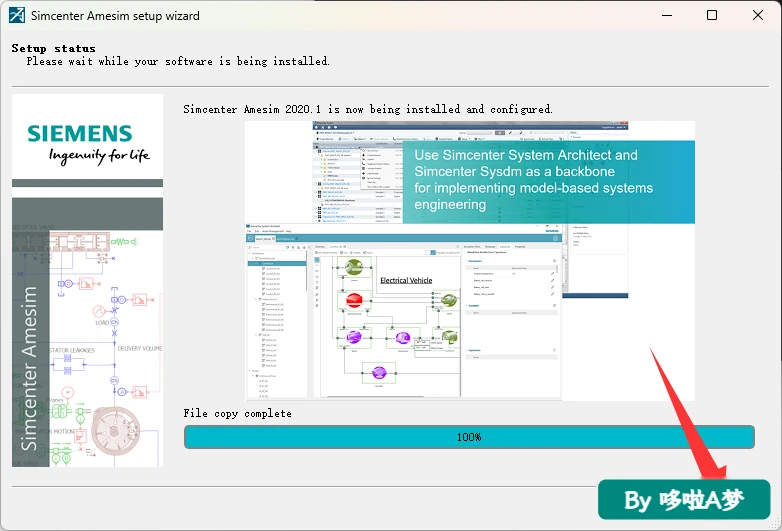This screenshot has height=531, width=782.
Task: Click the 'DELIVERY VOLUME' label in sidebar diagram
Action: click(x=140, y=349)
